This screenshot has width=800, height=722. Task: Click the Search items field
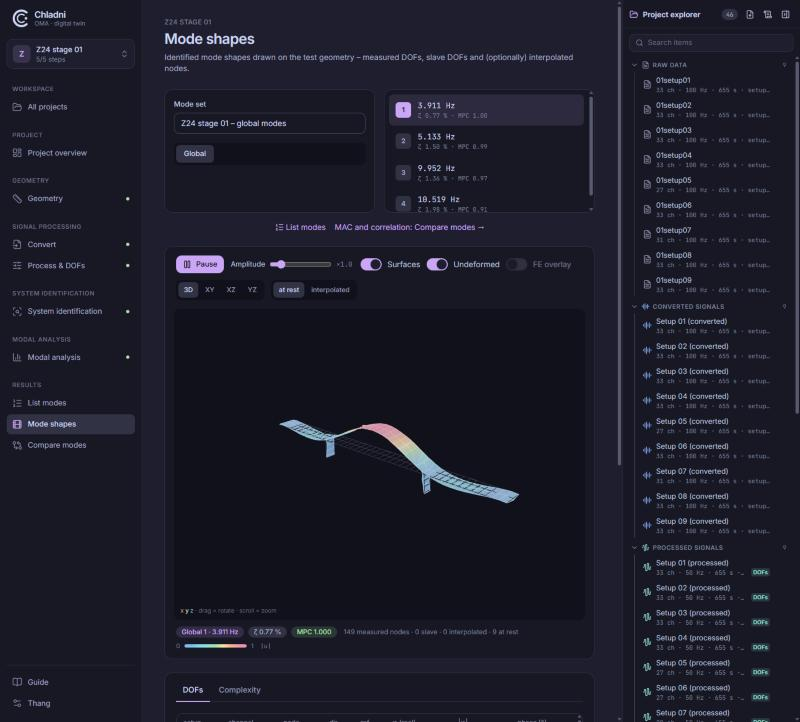coord(711,42)
